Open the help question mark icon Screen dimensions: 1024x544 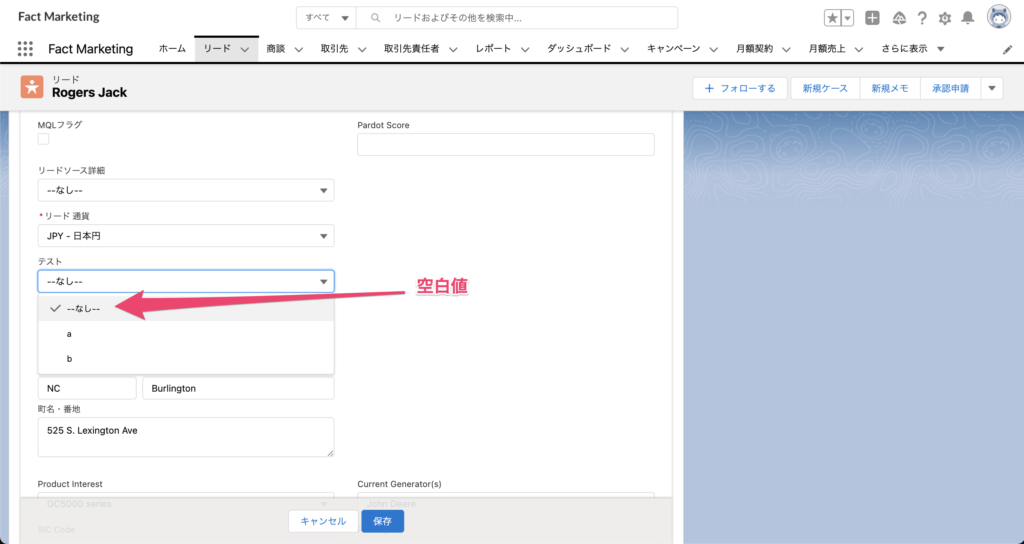pos(921,18)
